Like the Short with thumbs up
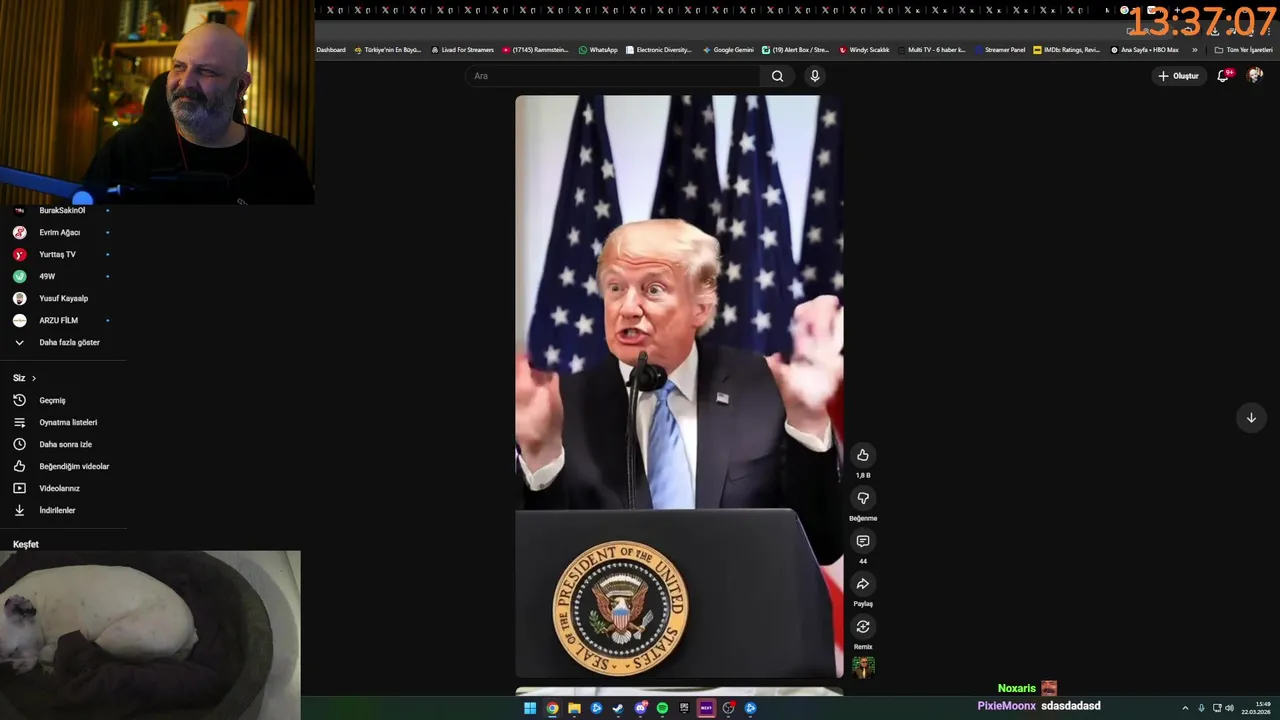Image resolution: width=1280 pixels, height=720 pixels. click(863, 455)
